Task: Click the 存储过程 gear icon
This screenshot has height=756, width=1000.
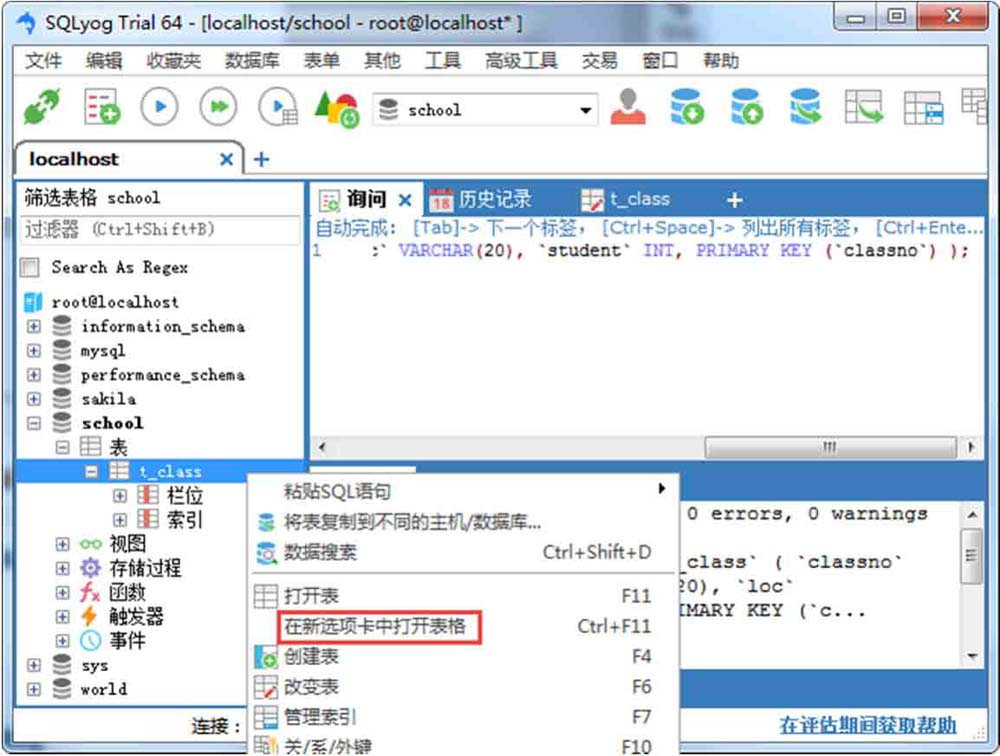Action: tap(91, 568)
